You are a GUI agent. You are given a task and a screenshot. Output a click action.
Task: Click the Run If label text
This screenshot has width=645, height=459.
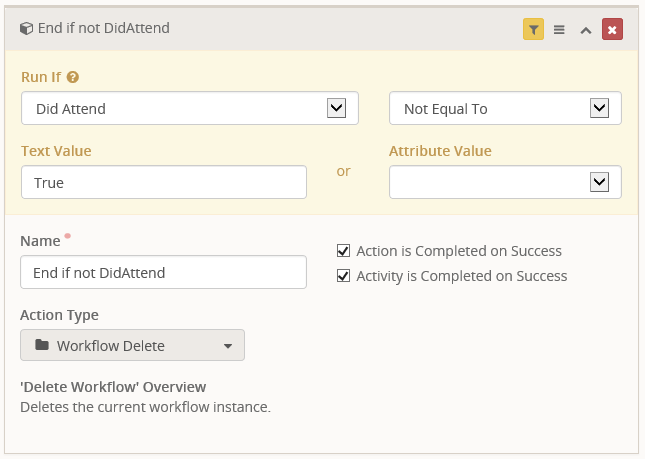[x=41, y=77]
